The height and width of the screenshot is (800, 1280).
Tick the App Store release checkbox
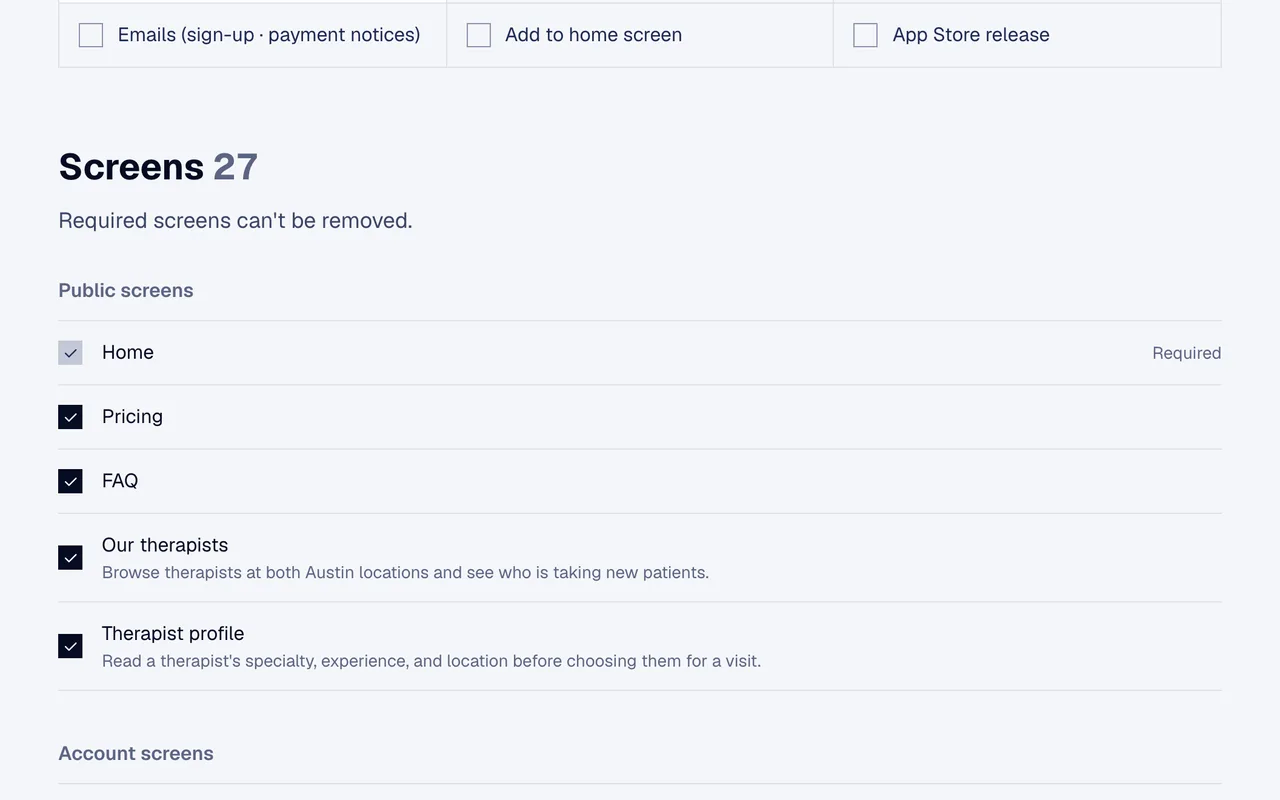pyautogui.click(x=866, y=35)
